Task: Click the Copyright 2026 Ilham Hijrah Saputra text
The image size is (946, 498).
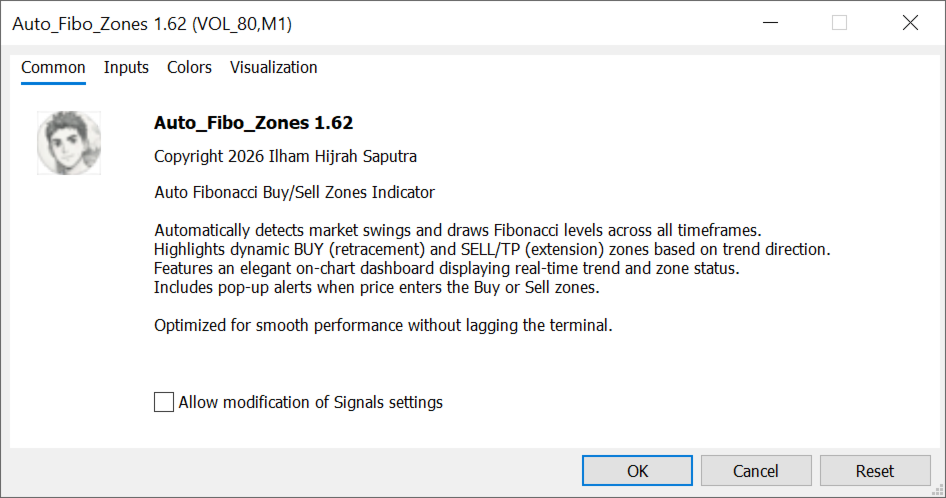Action: pos(285,156)
